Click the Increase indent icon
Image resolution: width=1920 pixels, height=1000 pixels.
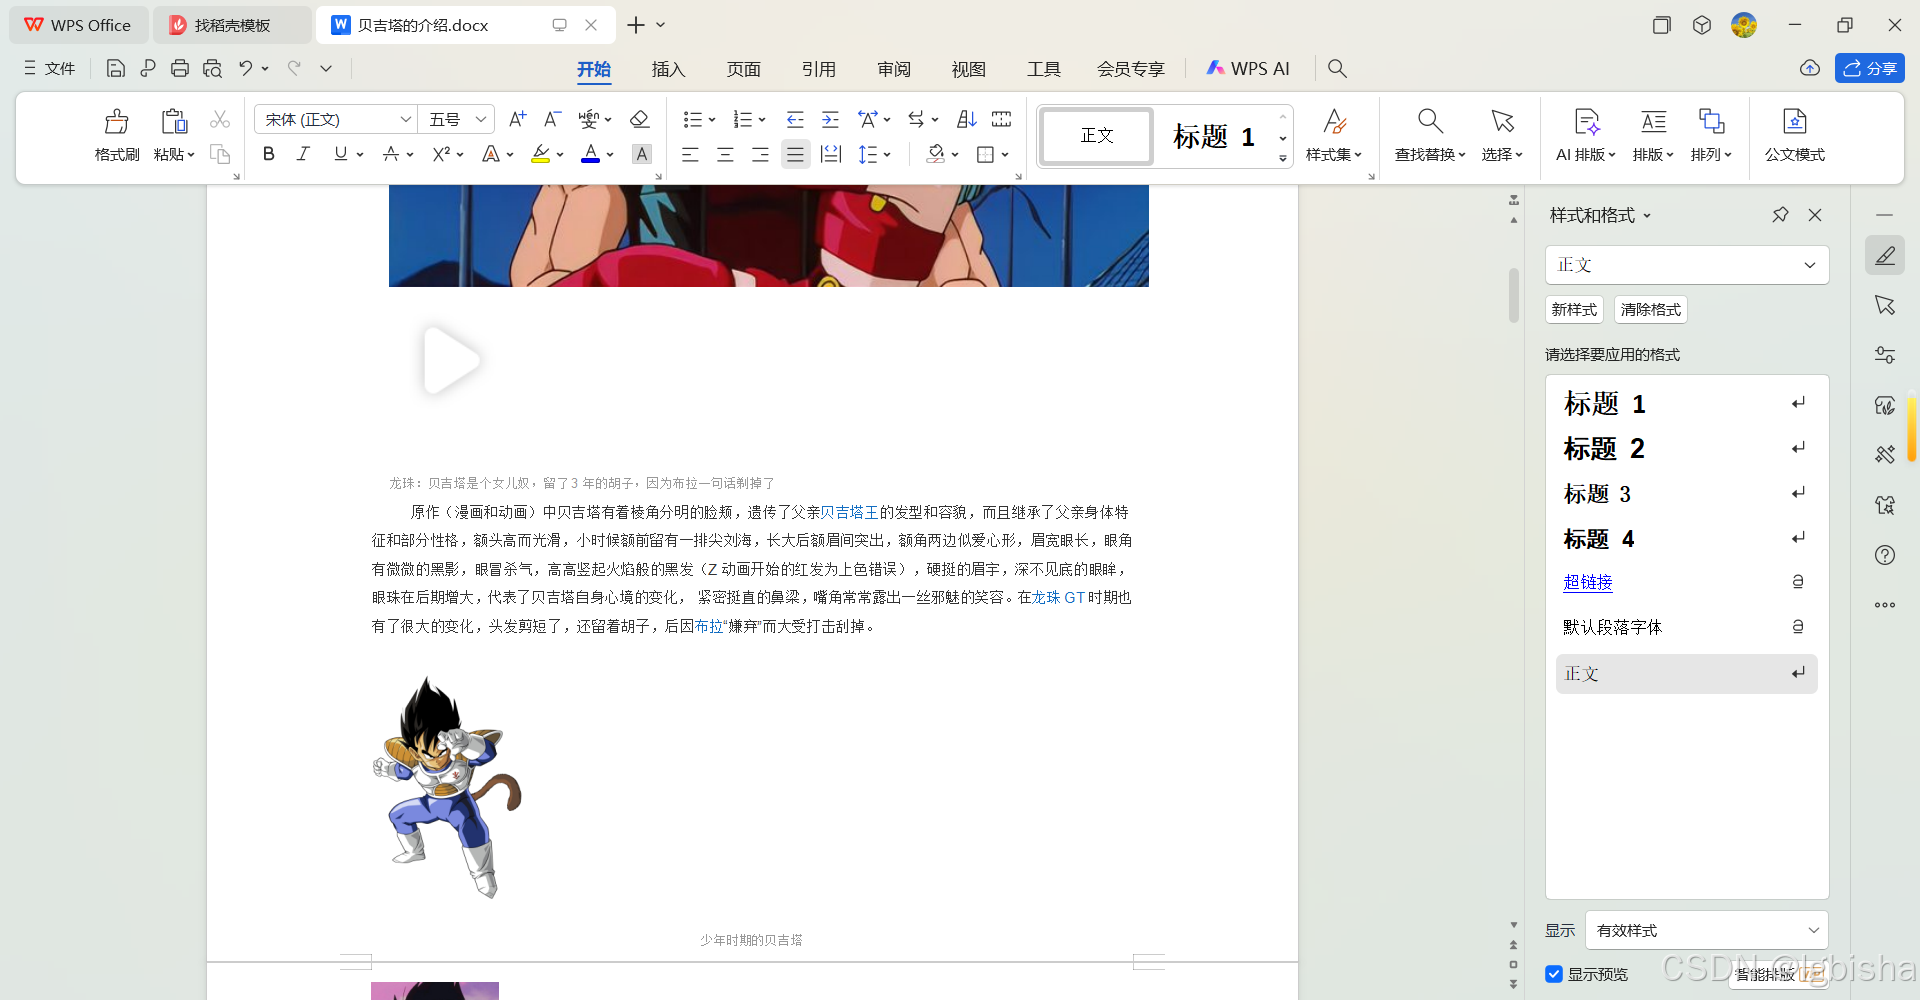point(830,120)
